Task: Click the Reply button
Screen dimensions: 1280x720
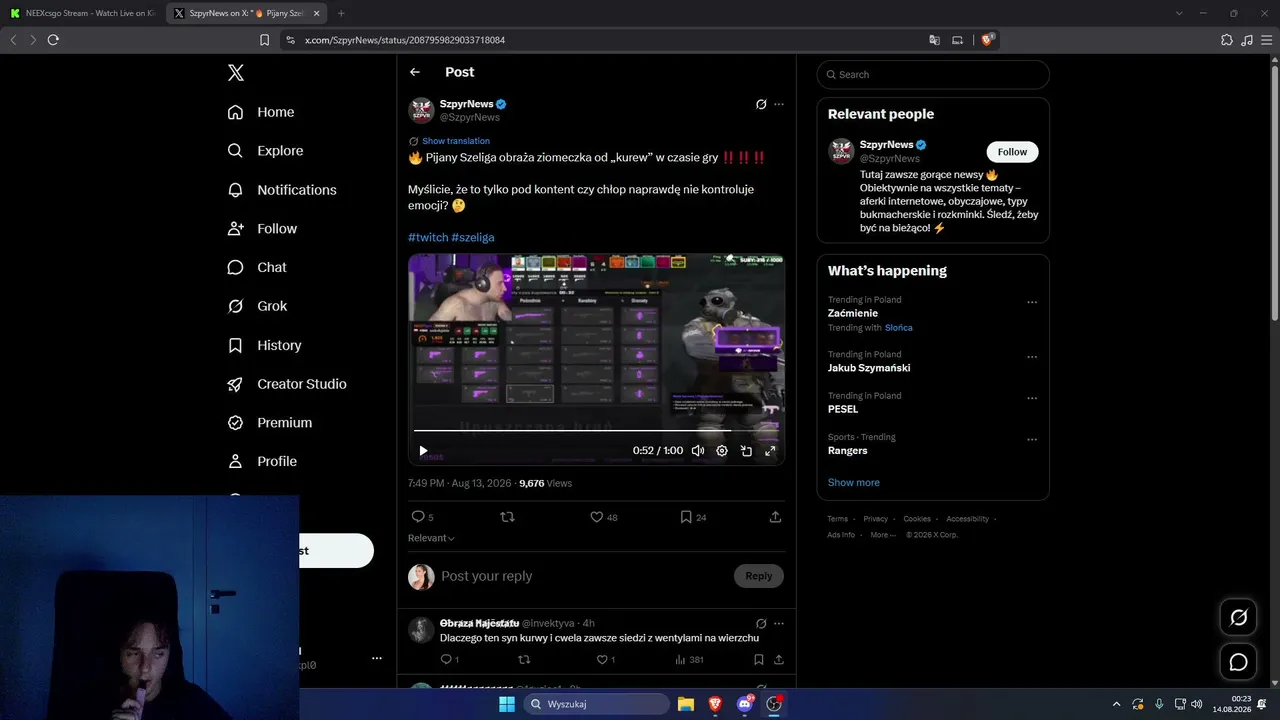Action: [x=759, y=576]
